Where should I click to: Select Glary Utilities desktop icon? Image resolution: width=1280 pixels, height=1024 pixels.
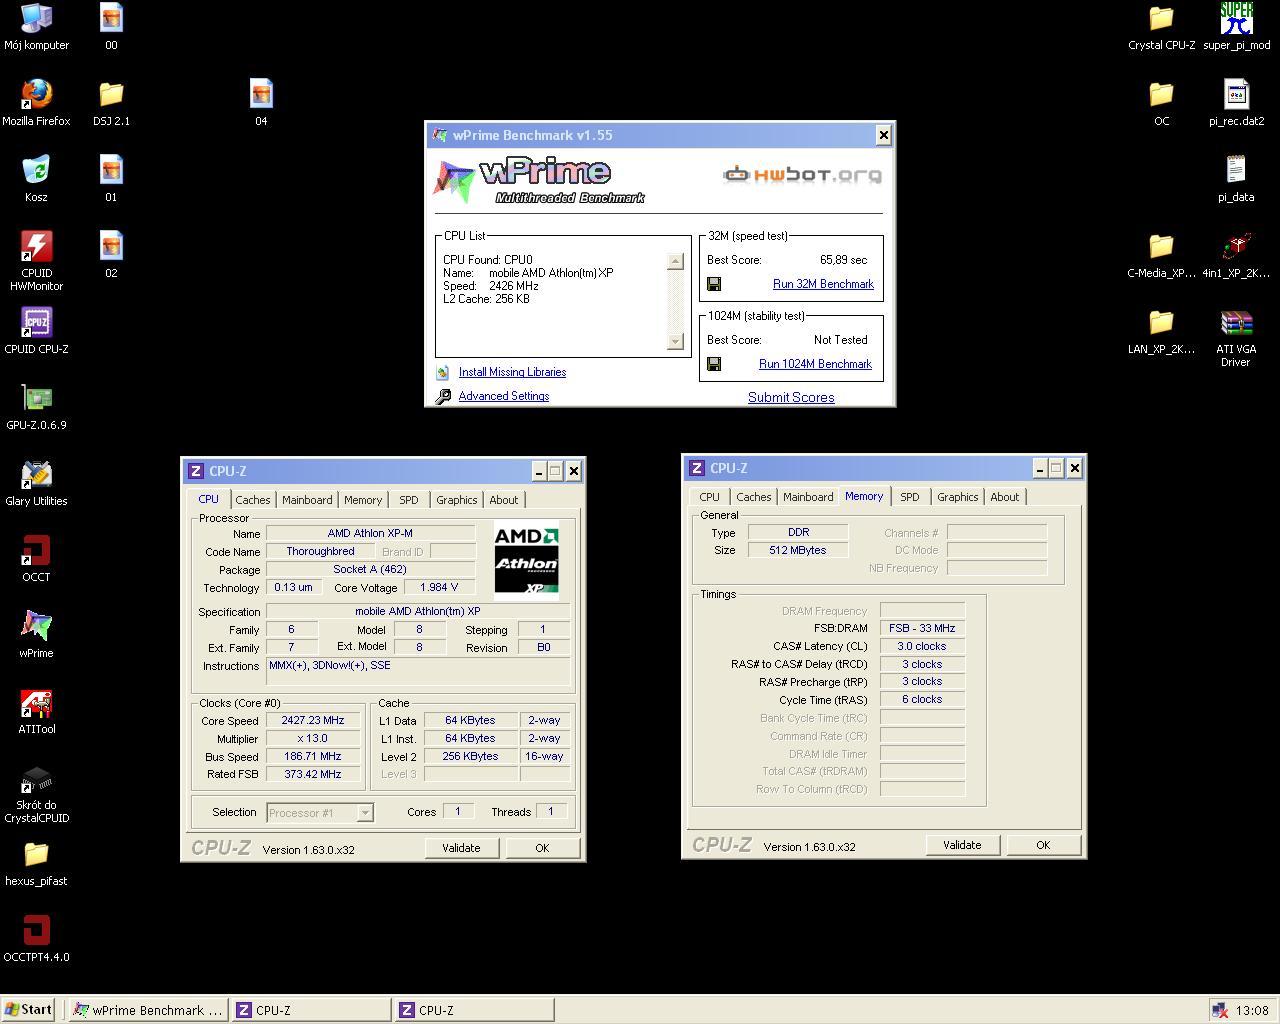(x=36, y=482)
